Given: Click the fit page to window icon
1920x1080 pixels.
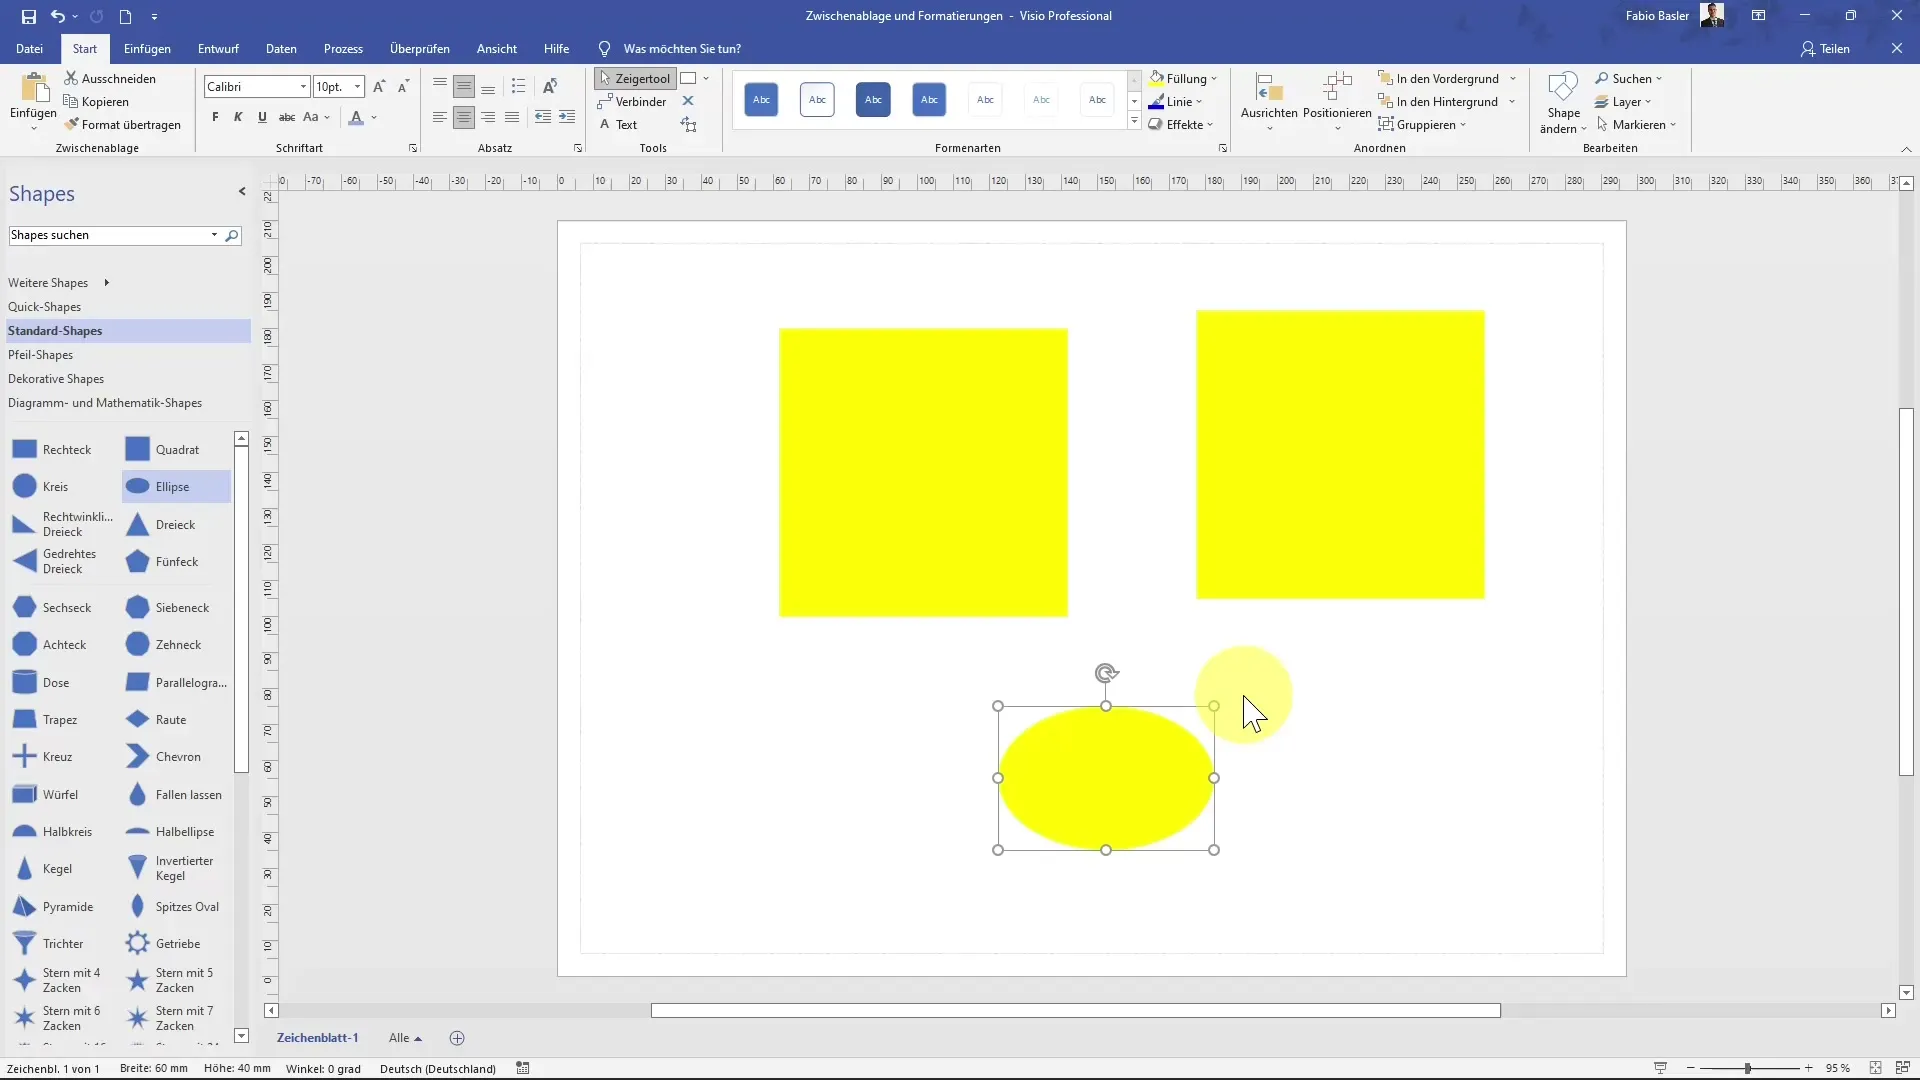Looking at the screenshot, I should coord(1876,1068).
